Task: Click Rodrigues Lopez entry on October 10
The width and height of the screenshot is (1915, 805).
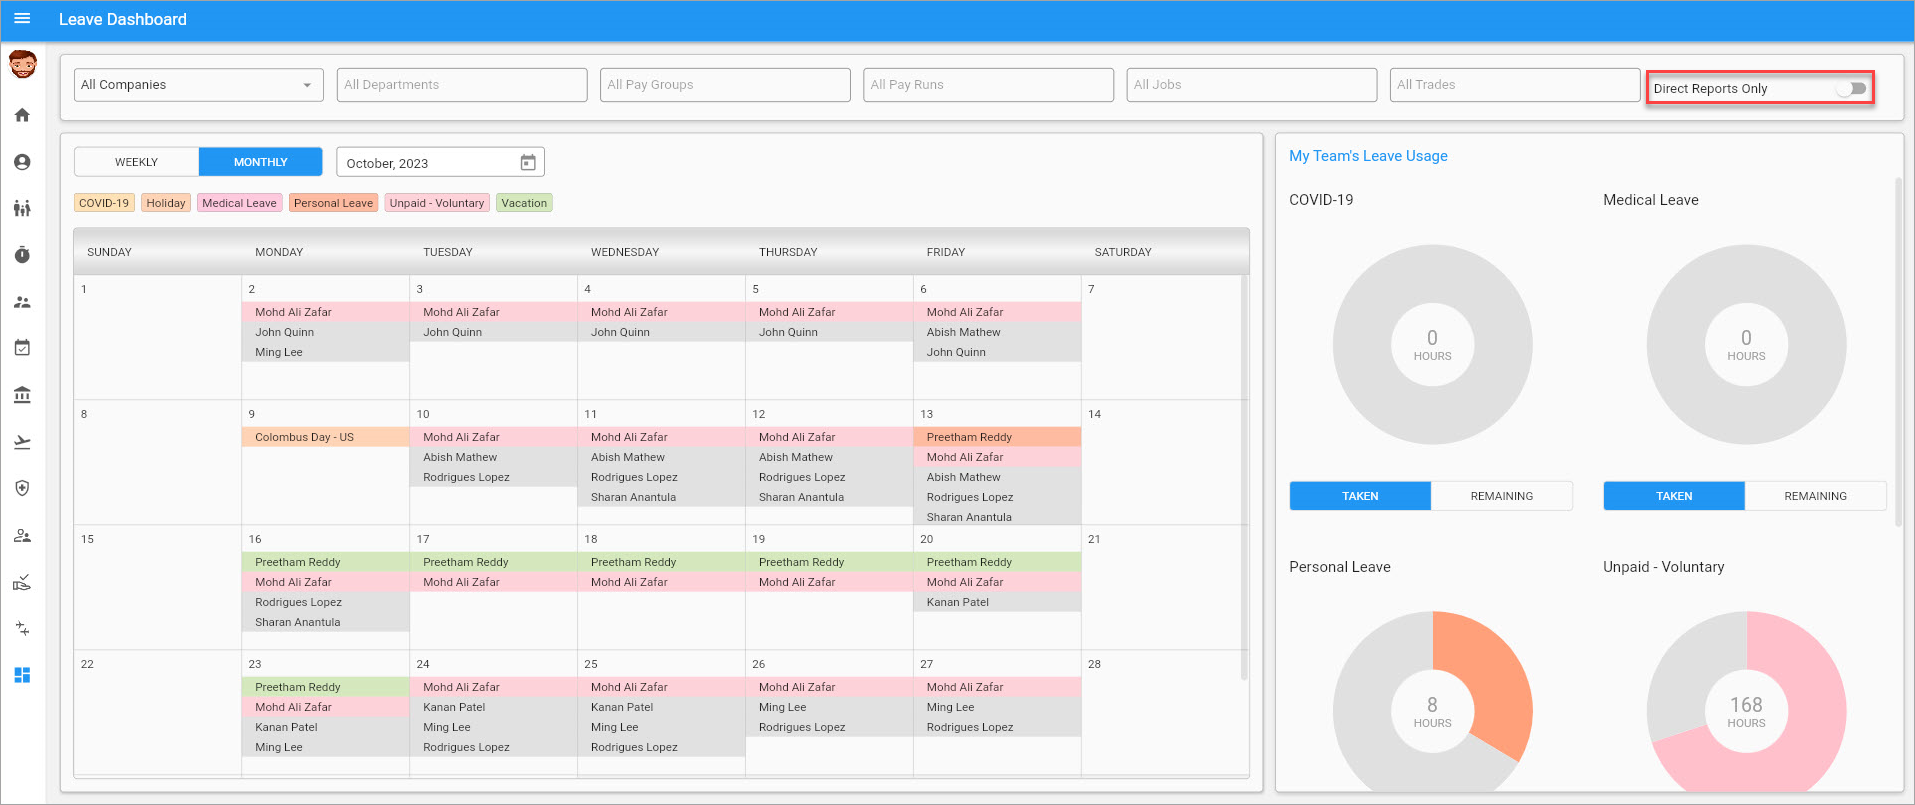Action: point(493,477)
